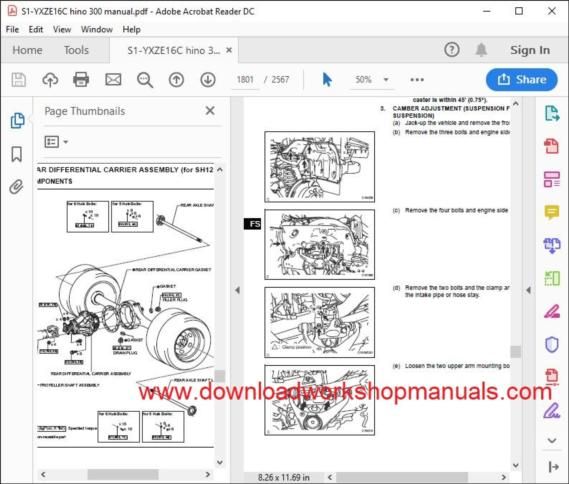Click total page count 2567
Screen dimensions: 569x484
click(280, 79)
